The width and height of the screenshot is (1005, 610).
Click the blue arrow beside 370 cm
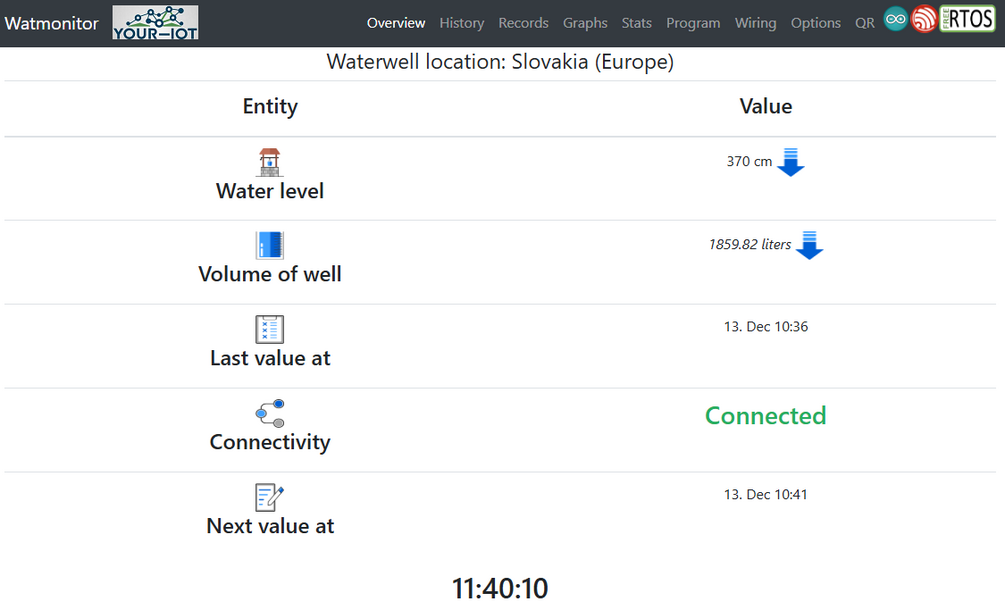point(791,162)
